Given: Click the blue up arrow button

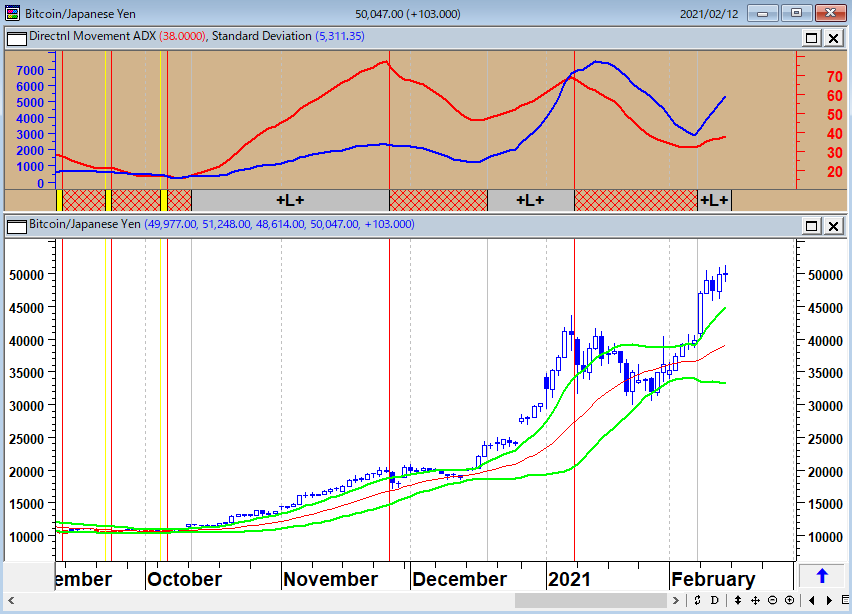Looking at the screenshot, I should (822, 577).
